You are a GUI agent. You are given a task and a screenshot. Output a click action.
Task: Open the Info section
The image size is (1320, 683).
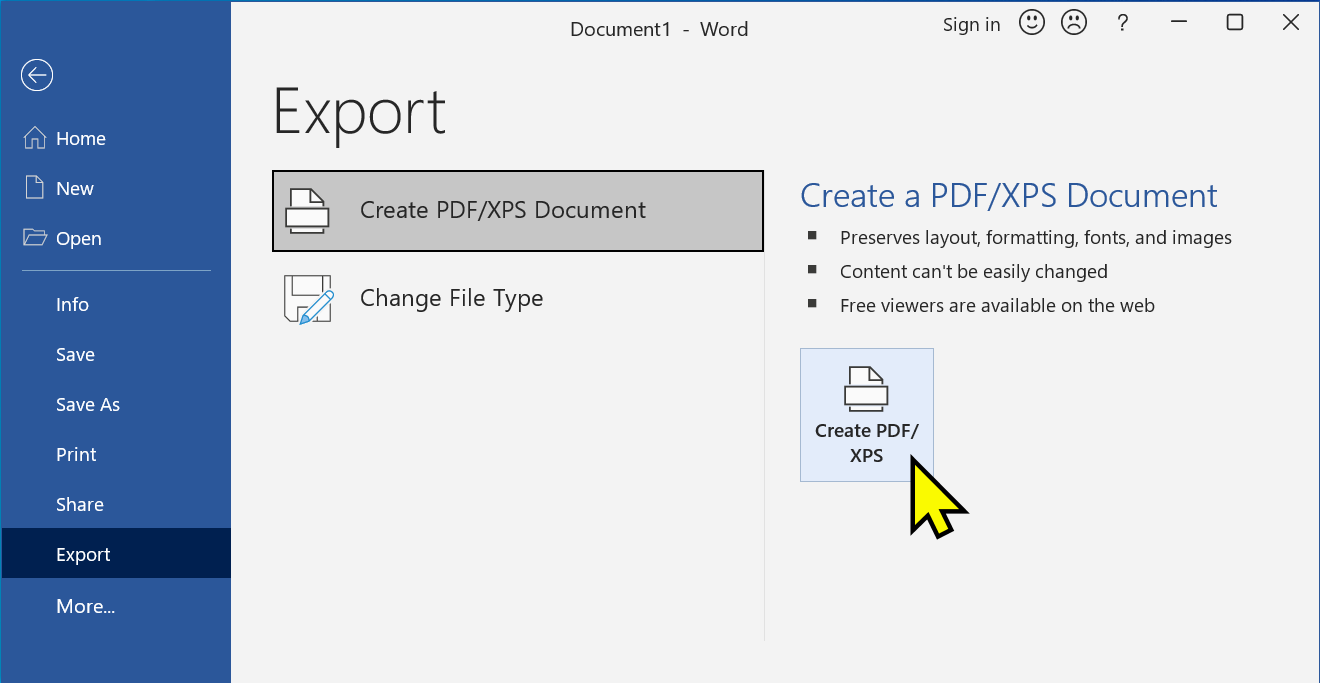click(116, 305)
